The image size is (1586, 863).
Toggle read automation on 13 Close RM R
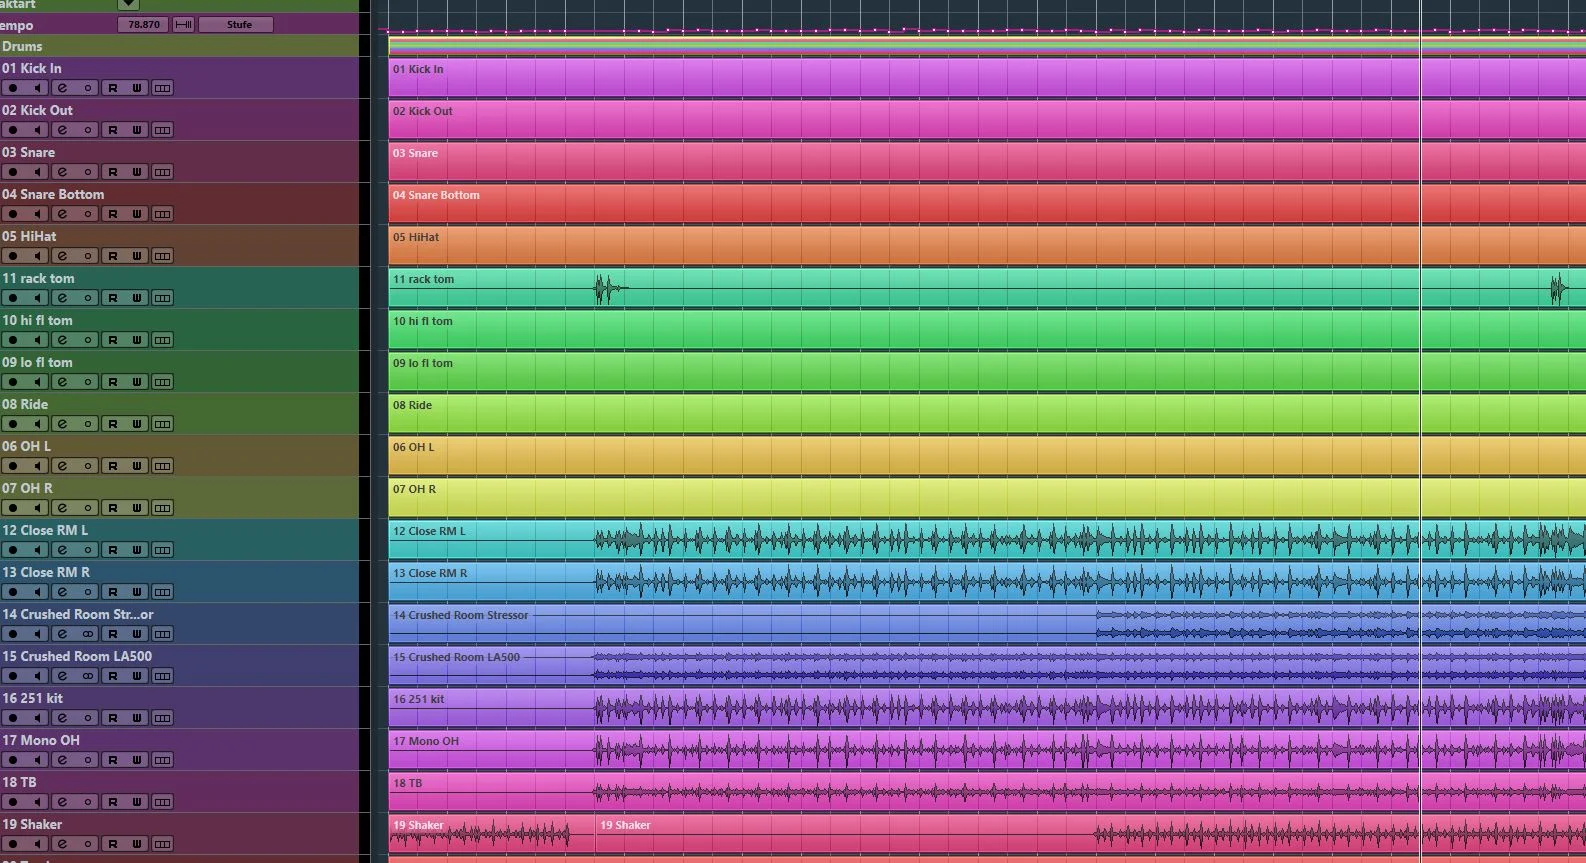(x=113, y=592)
